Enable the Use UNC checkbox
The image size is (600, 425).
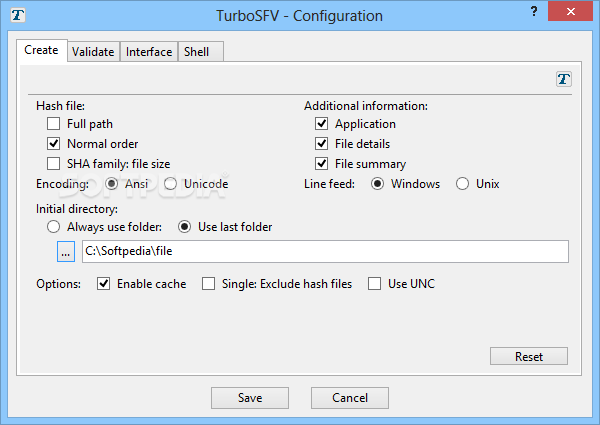point(375,284)
